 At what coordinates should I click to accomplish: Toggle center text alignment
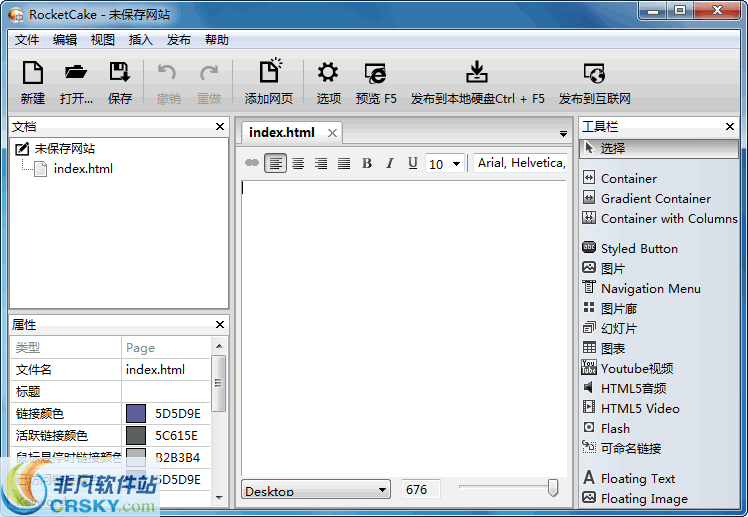(x=298, y=163)
